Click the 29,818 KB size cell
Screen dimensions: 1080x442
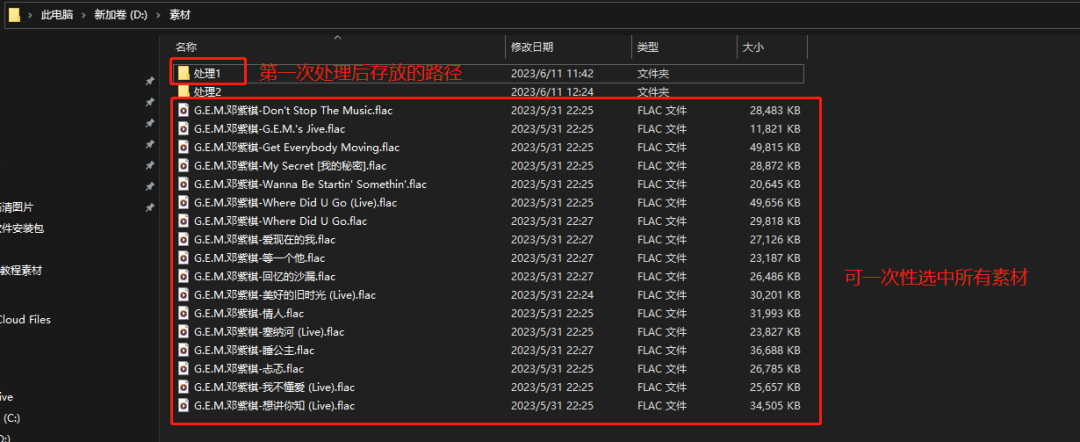(x=775, y=221)
